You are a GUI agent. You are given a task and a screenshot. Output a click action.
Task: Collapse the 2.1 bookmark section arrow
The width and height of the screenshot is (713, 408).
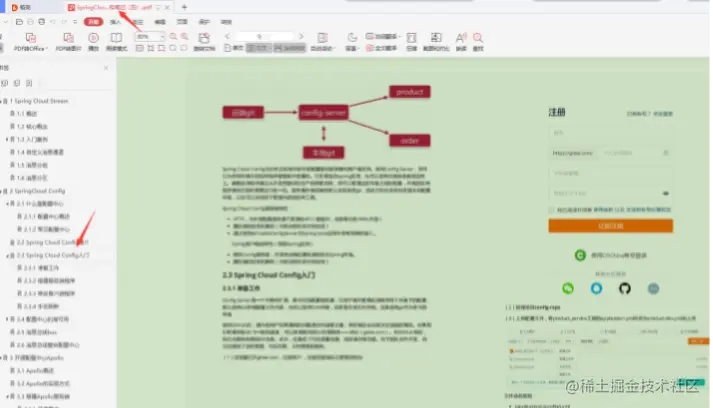(7, 204)
